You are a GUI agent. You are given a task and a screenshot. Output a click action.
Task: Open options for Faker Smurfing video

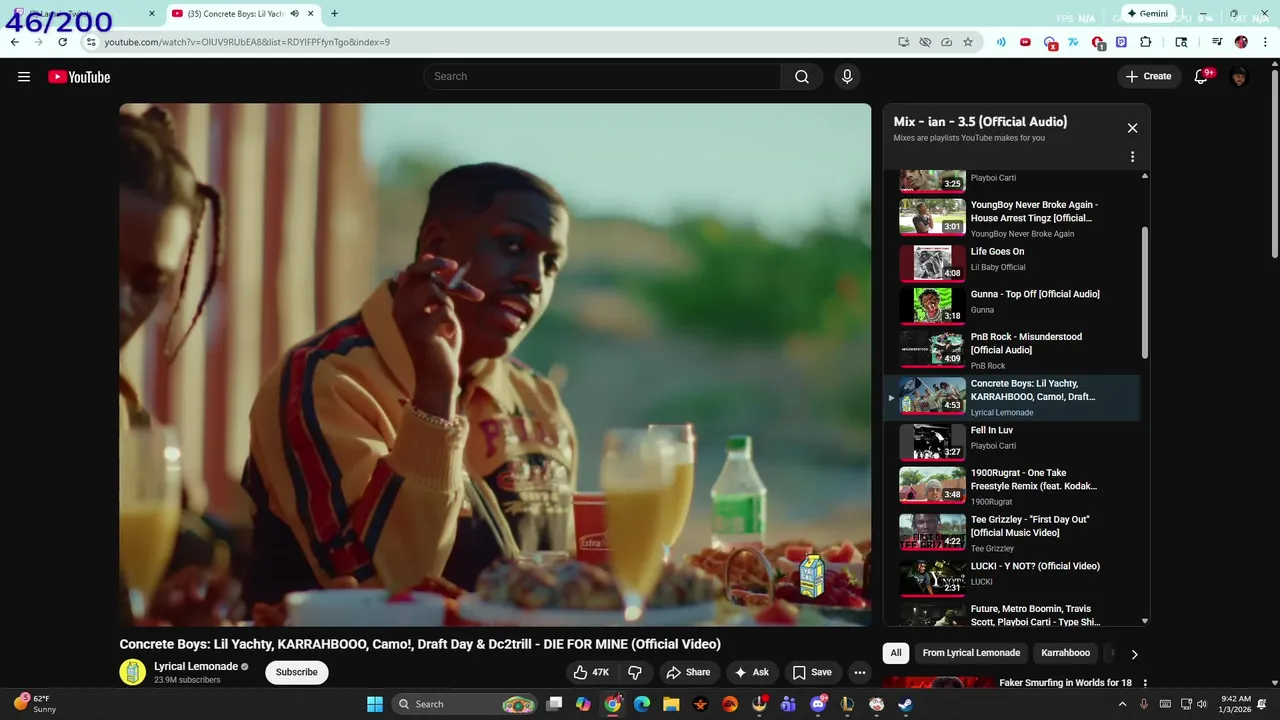(x=1144, y=684)
